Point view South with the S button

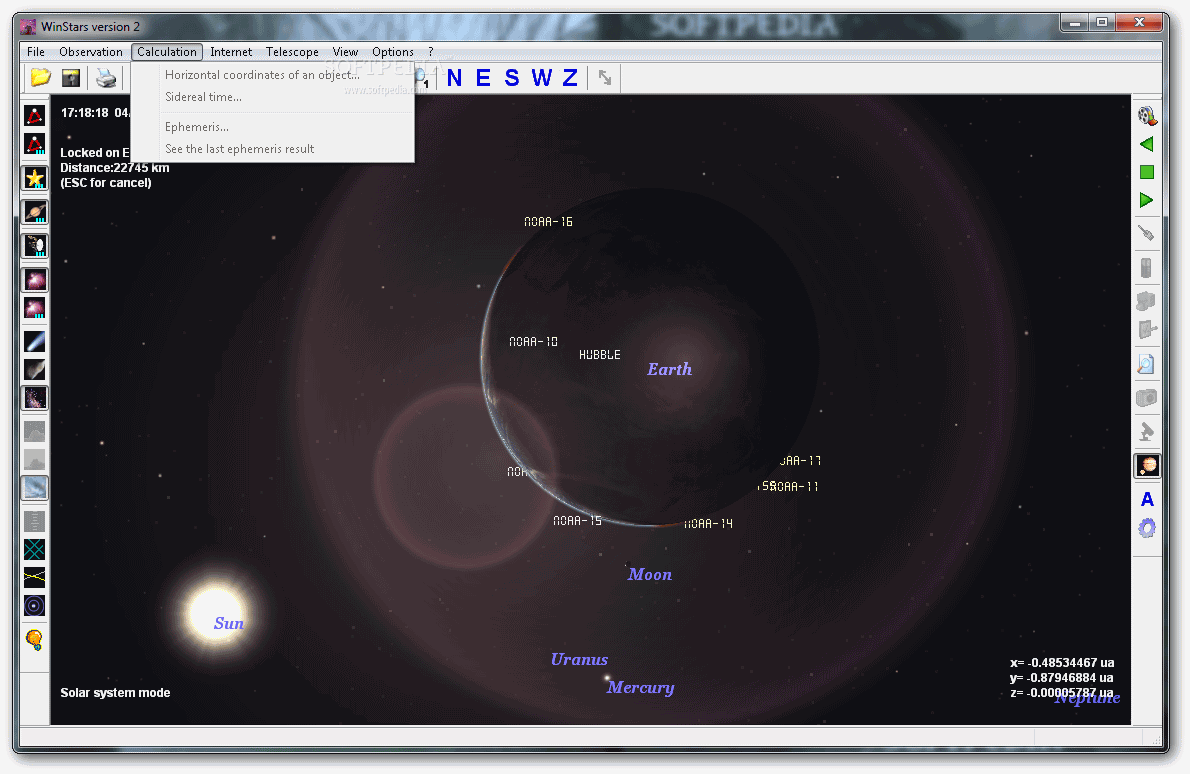[512, 77]
